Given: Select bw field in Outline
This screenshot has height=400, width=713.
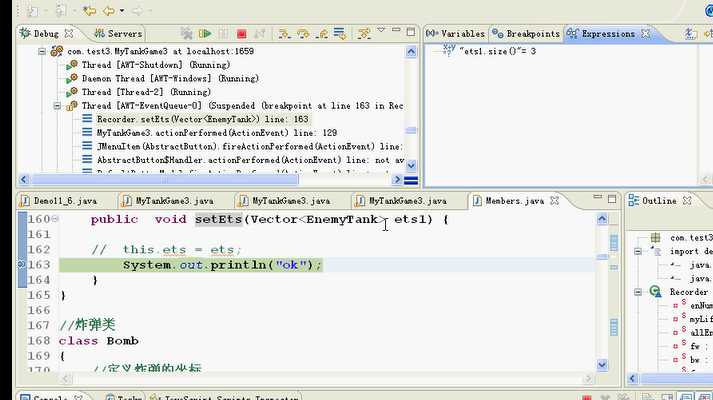Looking at the screenshot, I should 691,360.
